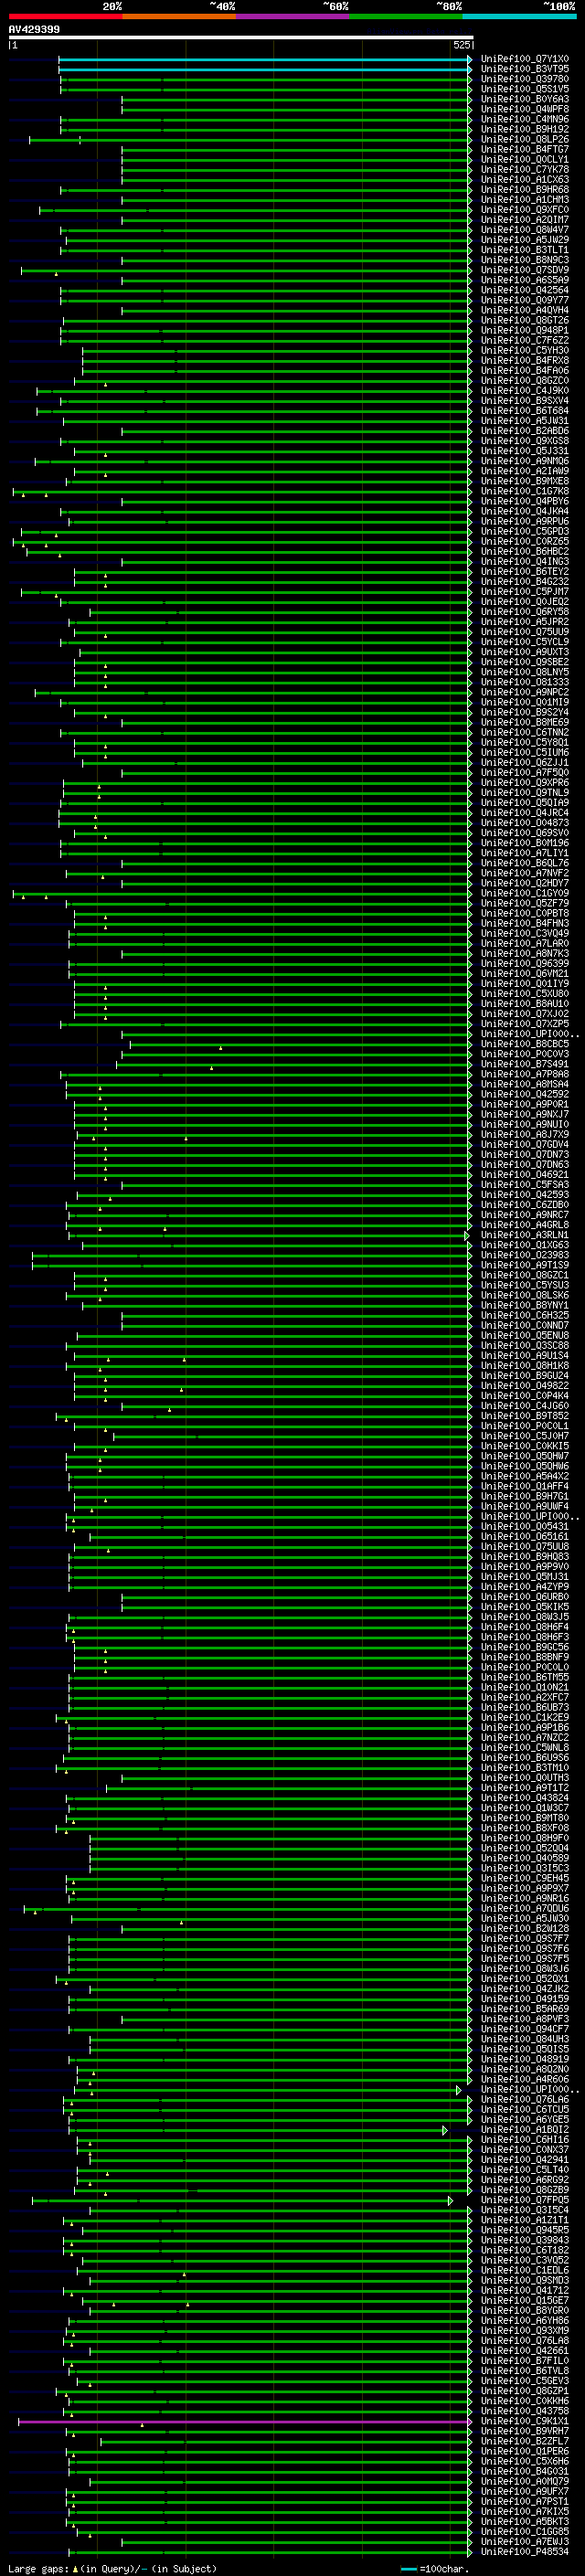Select the UniRef100_A1Z1T1 label
585x2576 pixels.
tap(525, 2220)
